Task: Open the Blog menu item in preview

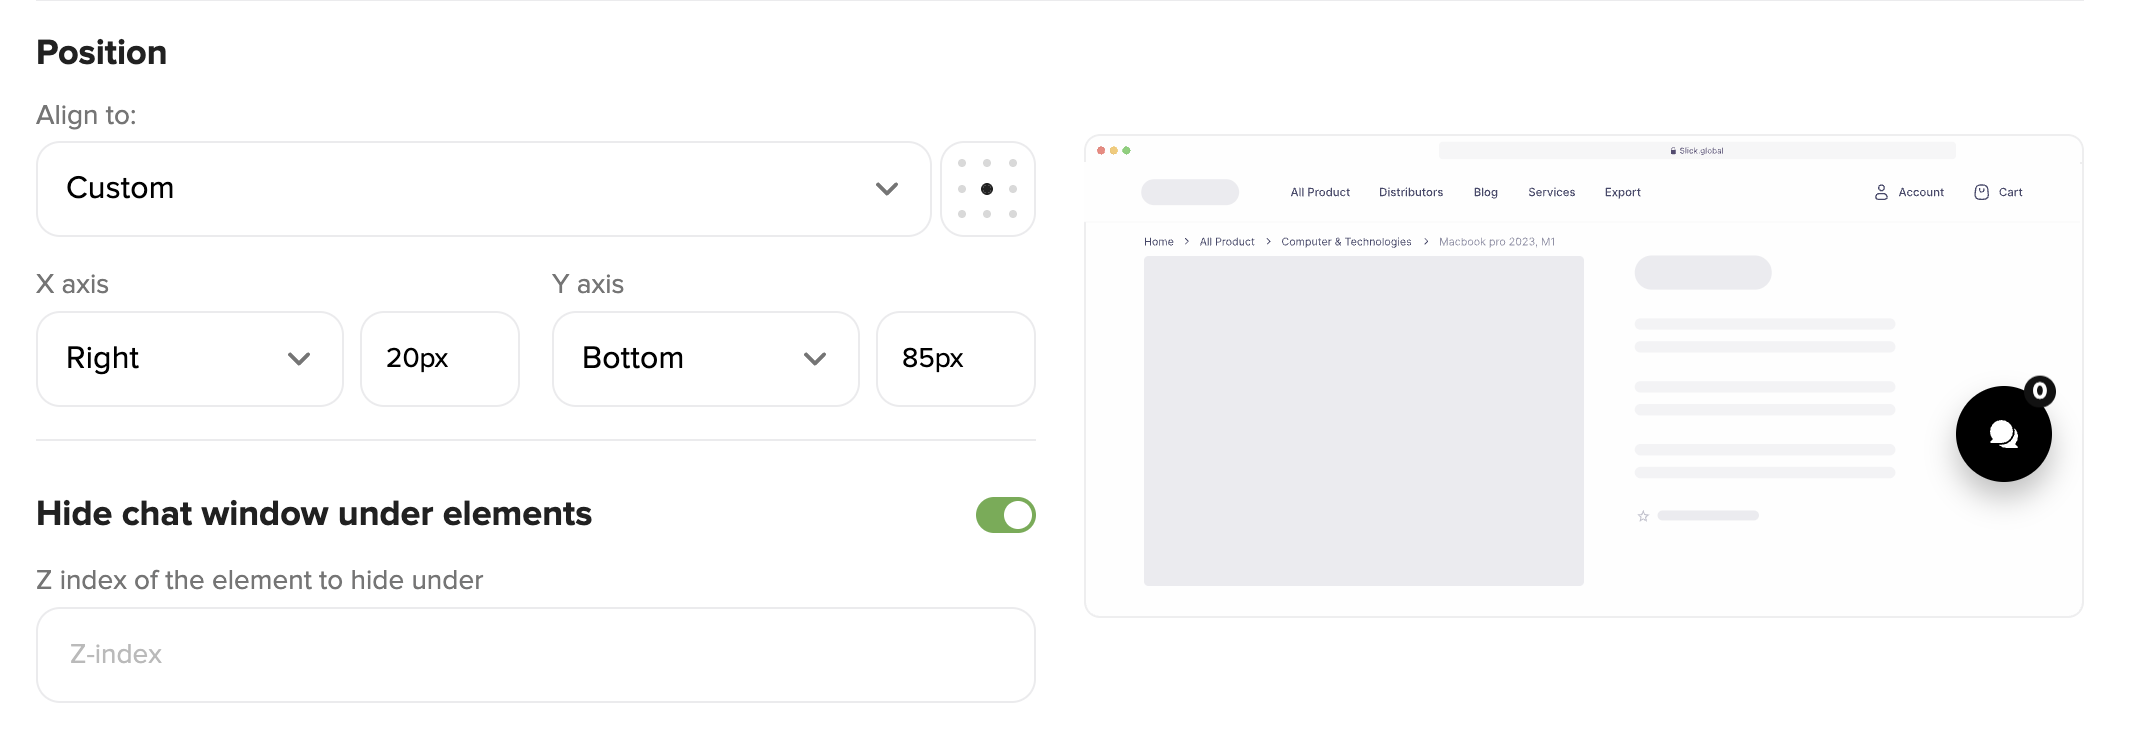Action: (x=1486, y=192)
